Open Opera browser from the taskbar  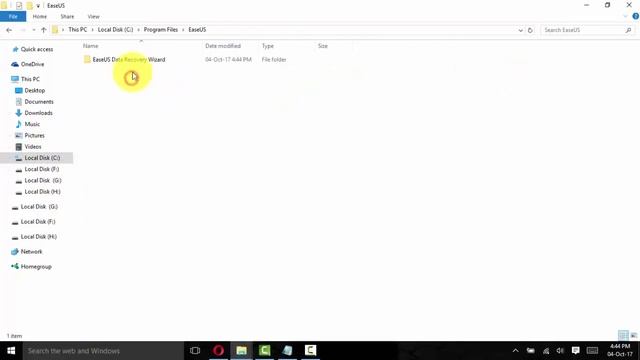point(218,351)
